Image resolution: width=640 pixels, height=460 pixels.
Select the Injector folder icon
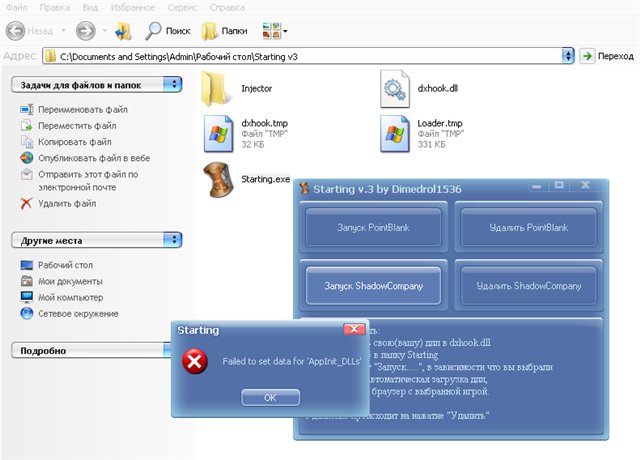pyautogui.click(x=216, y=88)
